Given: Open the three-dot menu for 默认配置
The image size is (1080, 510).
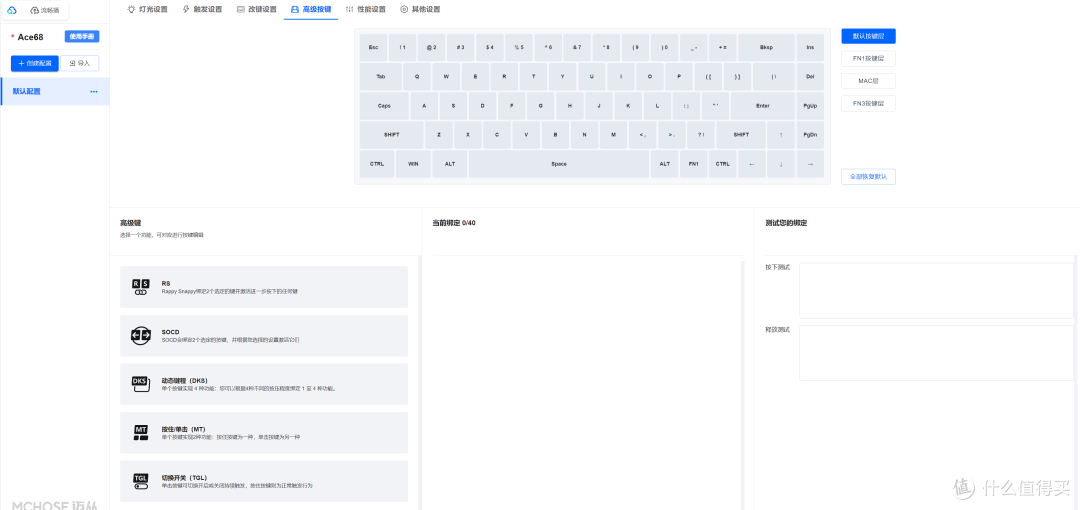Looking at the screenshot, I should 94,92.
